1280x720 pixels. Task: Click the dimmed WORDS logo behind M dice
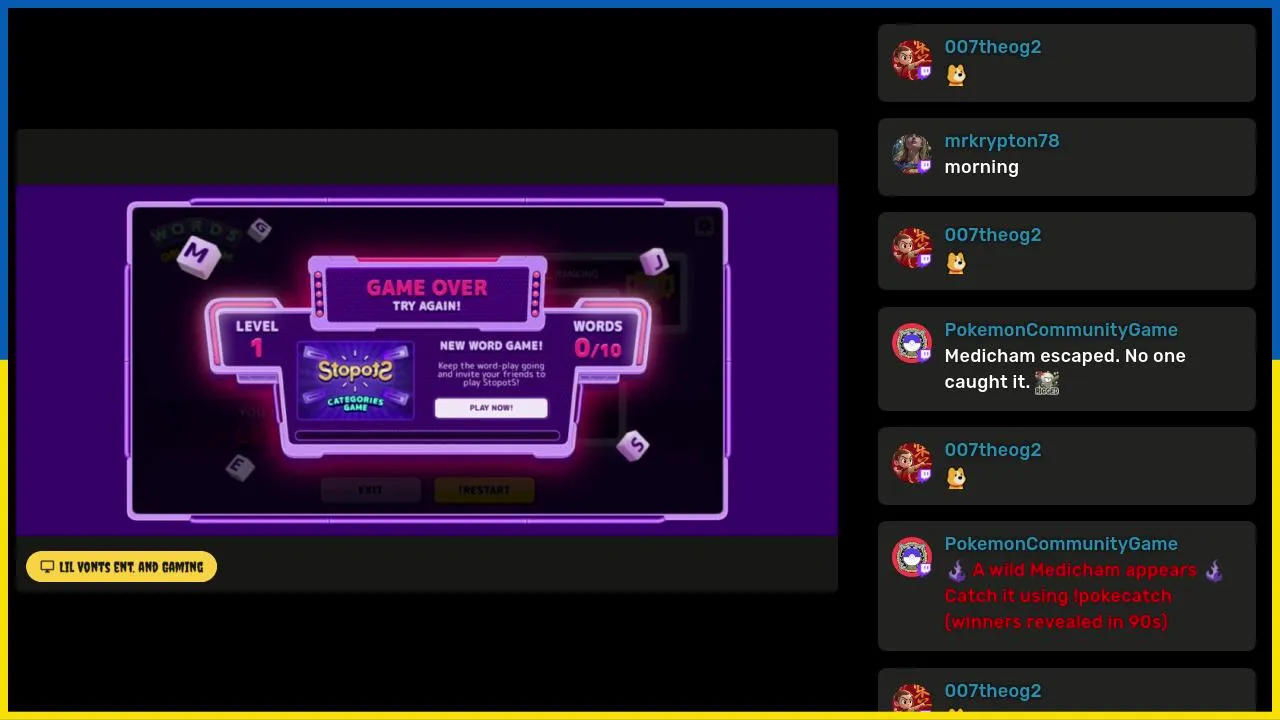click(x=196, y=243)
